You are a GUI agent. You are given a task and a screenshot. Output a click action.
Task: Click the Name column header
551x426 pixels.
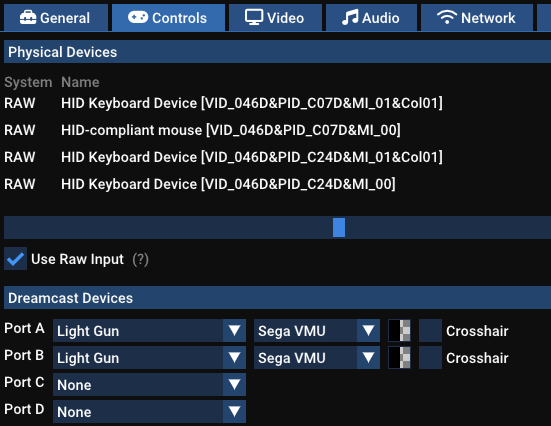click(80, 82)
